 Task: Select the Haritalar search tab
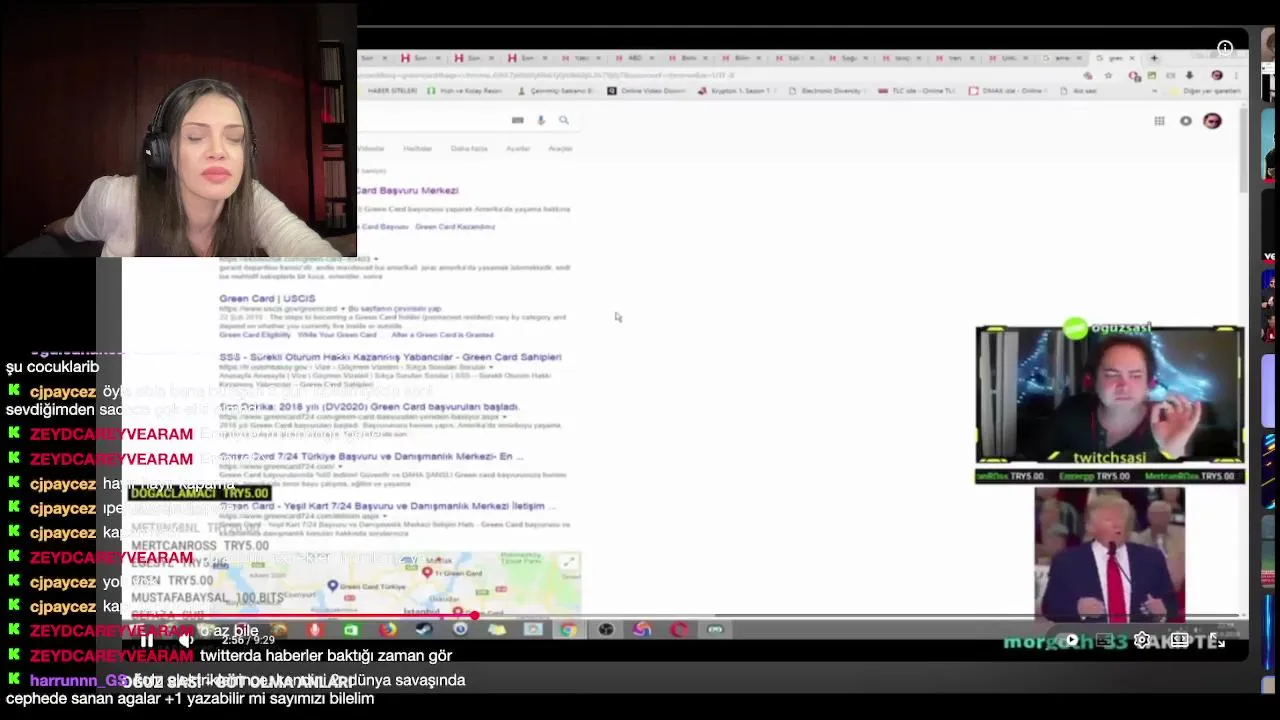pos(417,148)
